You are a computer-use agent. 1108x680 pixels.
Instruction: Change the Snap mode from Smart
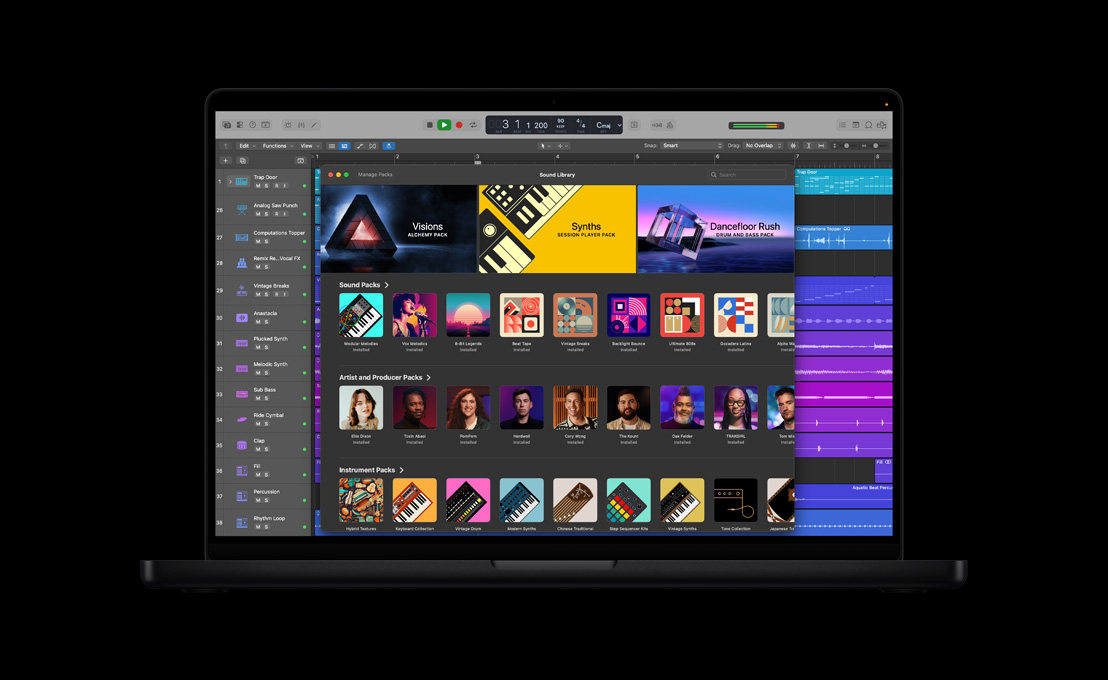click(690, 145)
